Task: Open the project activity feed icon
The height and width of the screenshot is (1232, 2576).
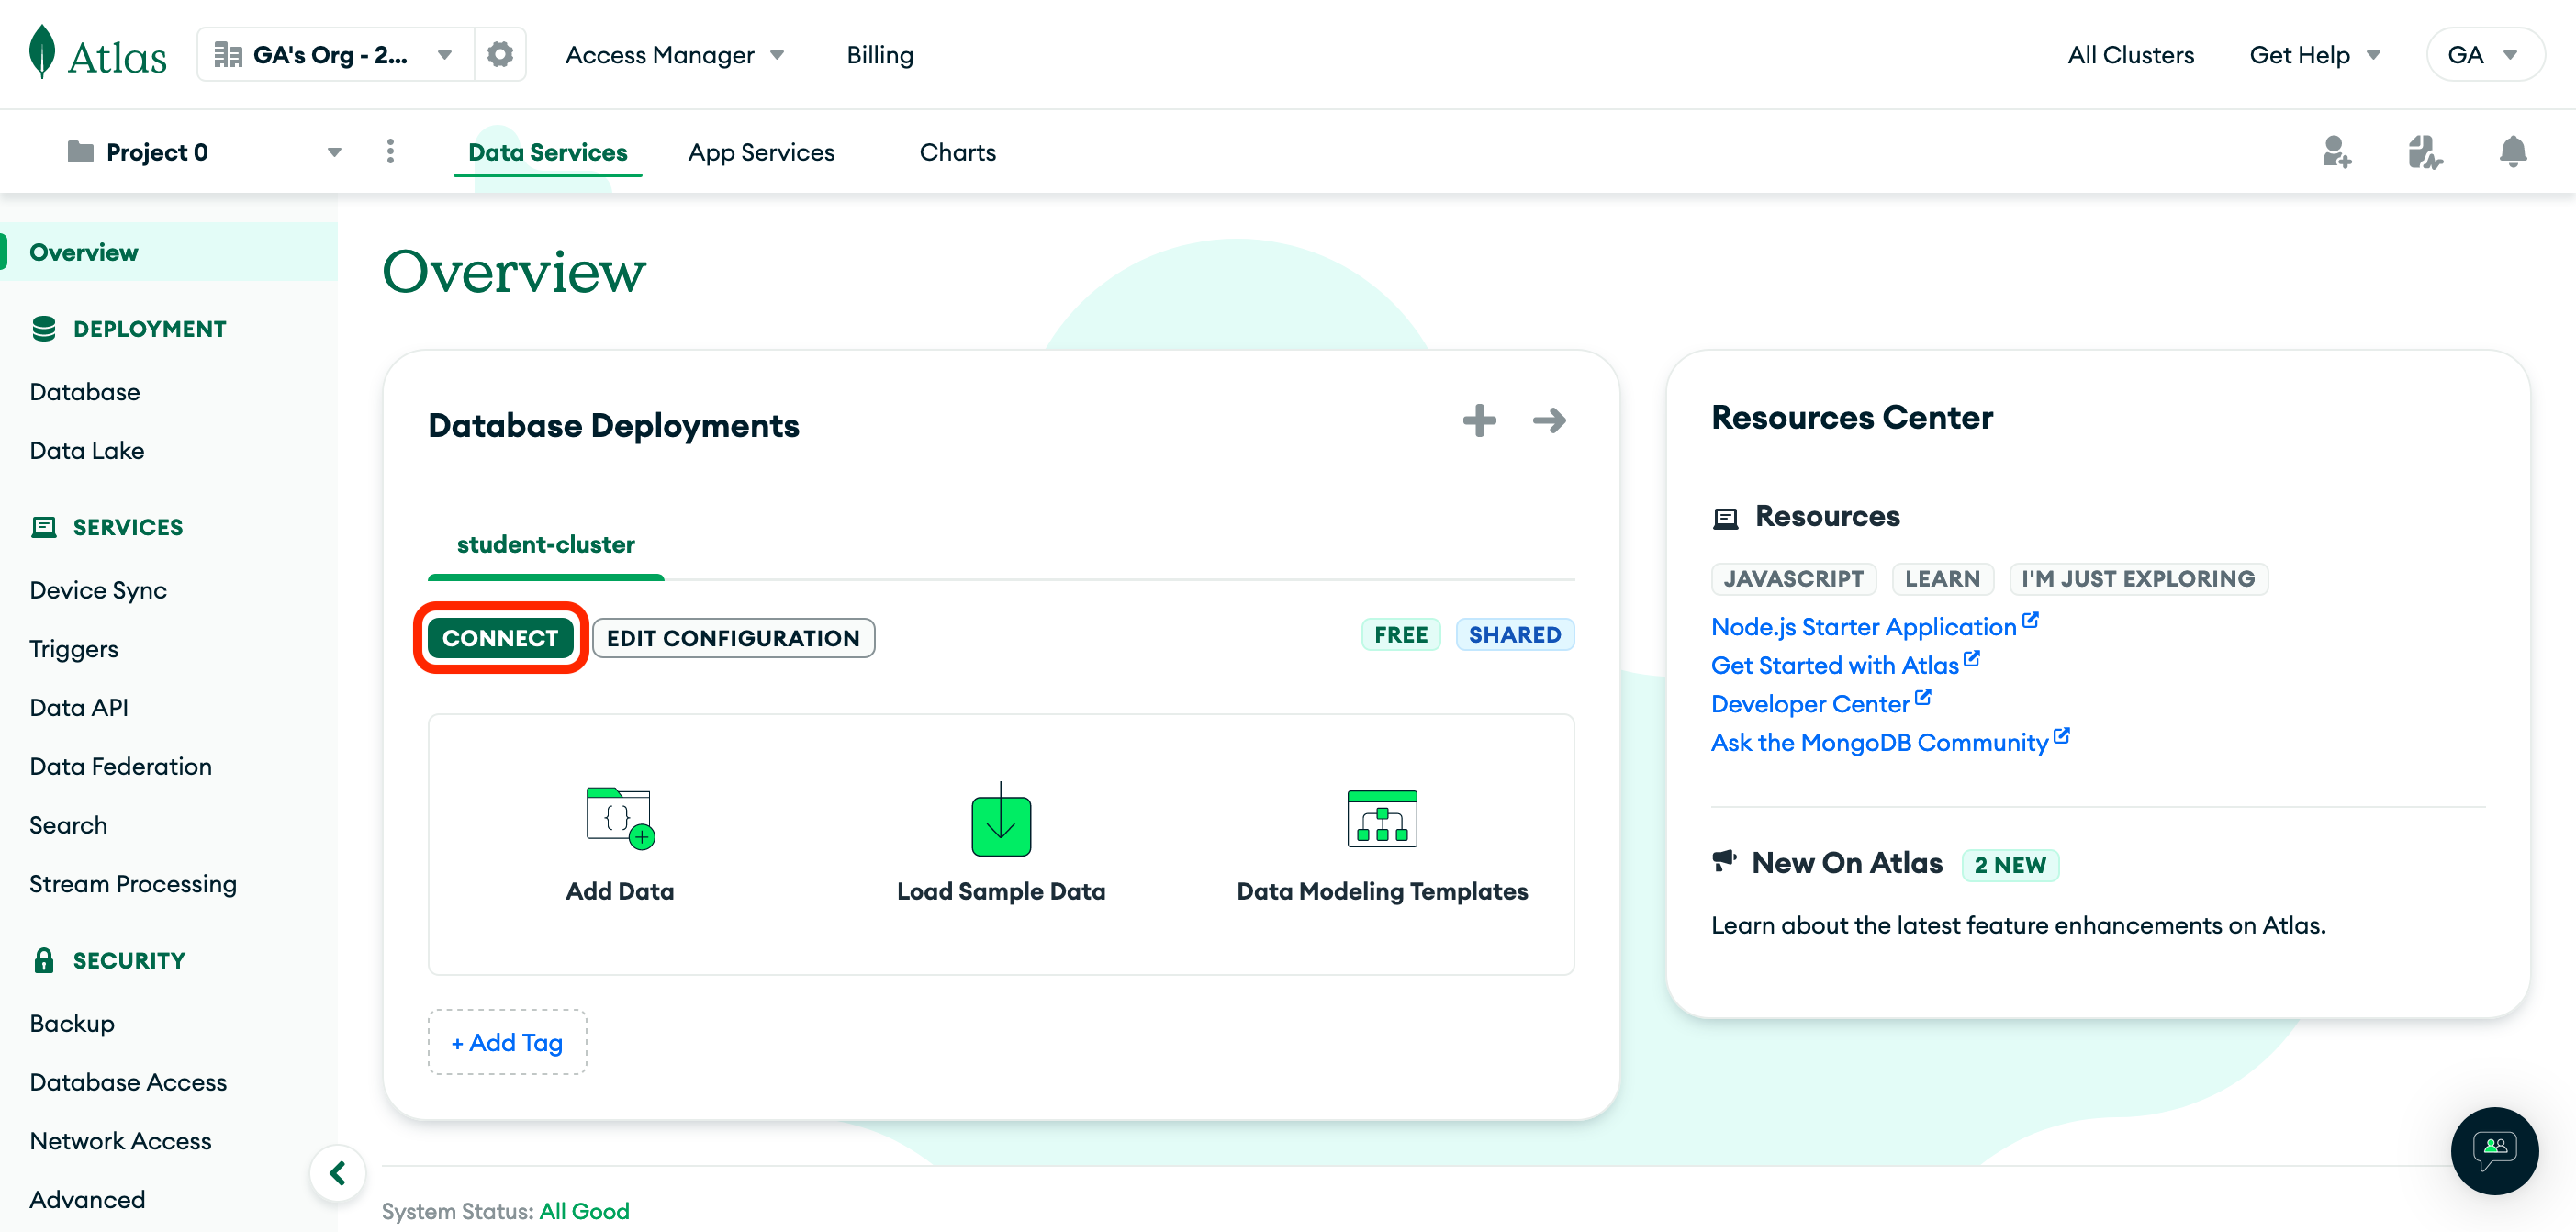Action: coord(2425,152)
